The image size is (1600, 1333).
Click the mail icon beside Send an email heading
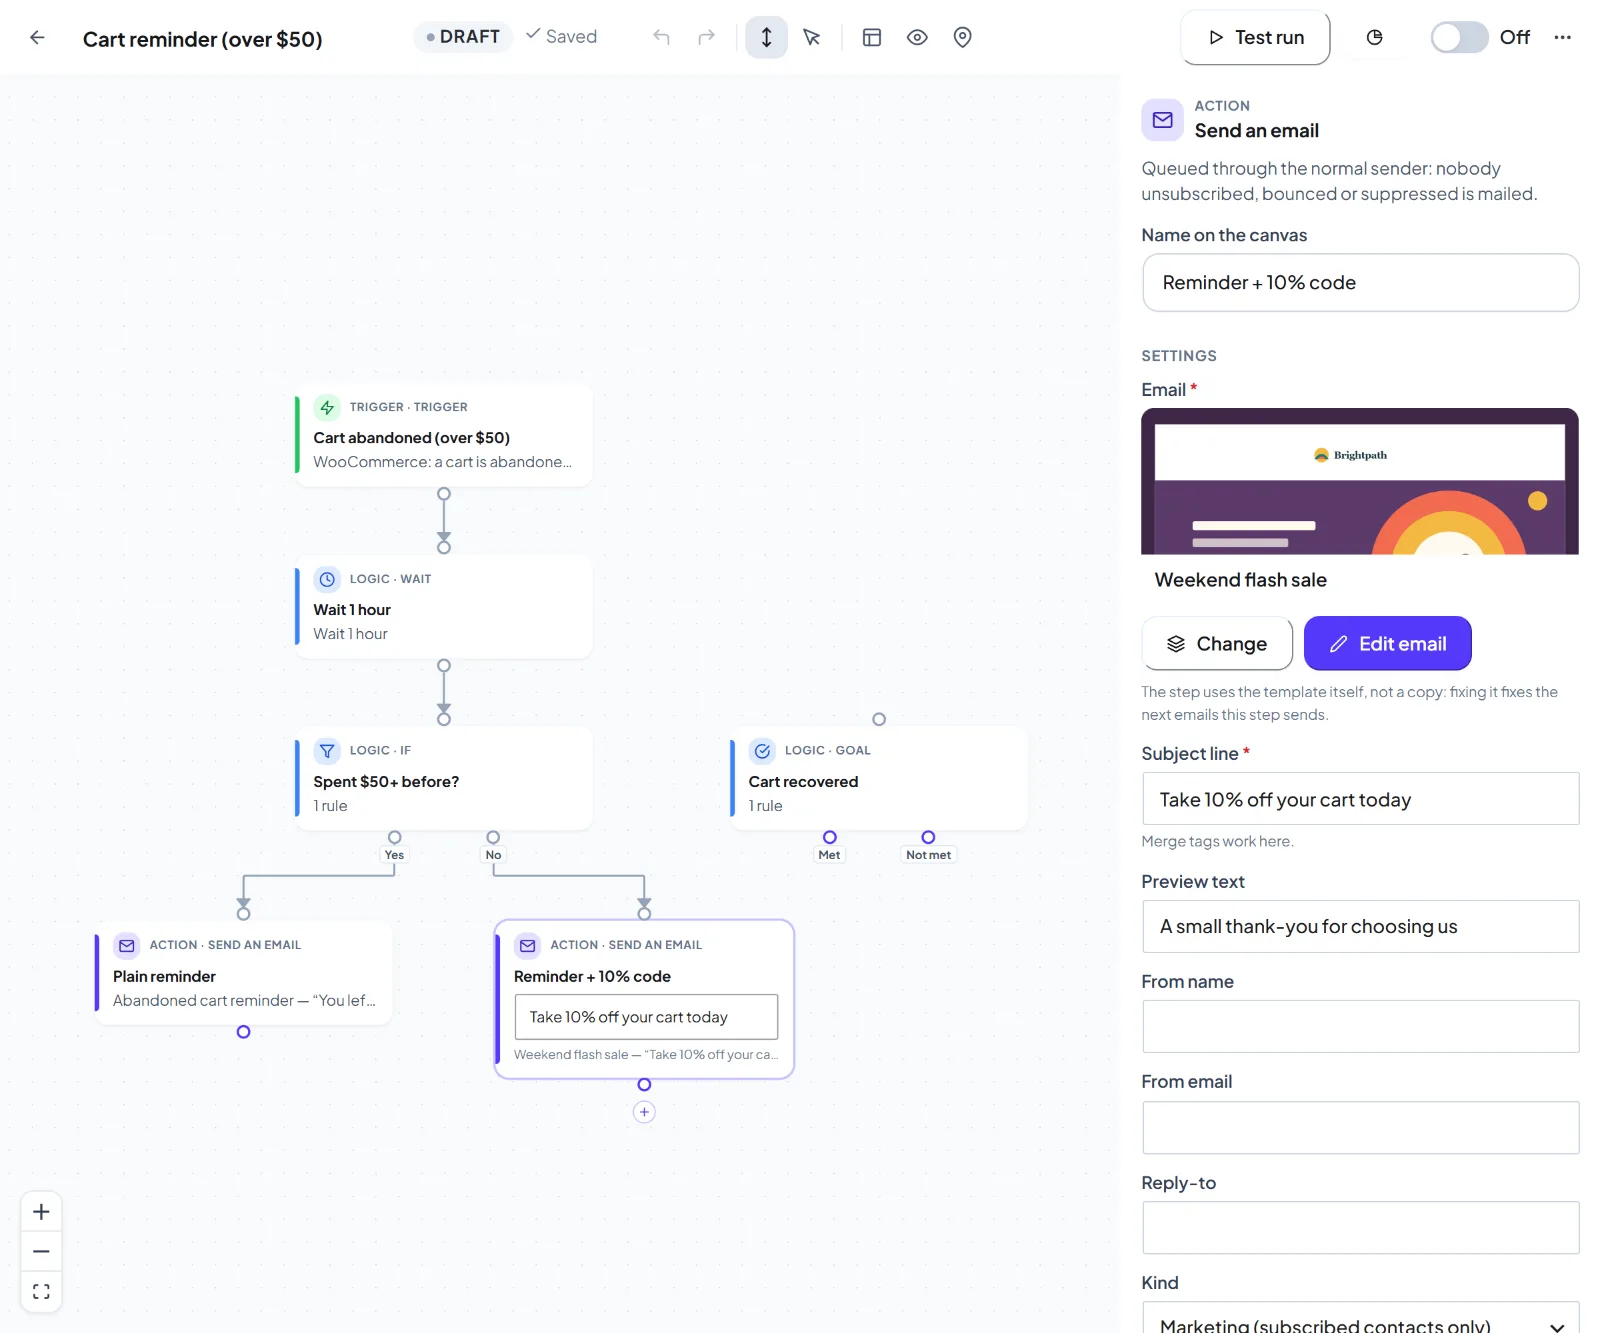pyautogui.click(x=1162, y=120)
